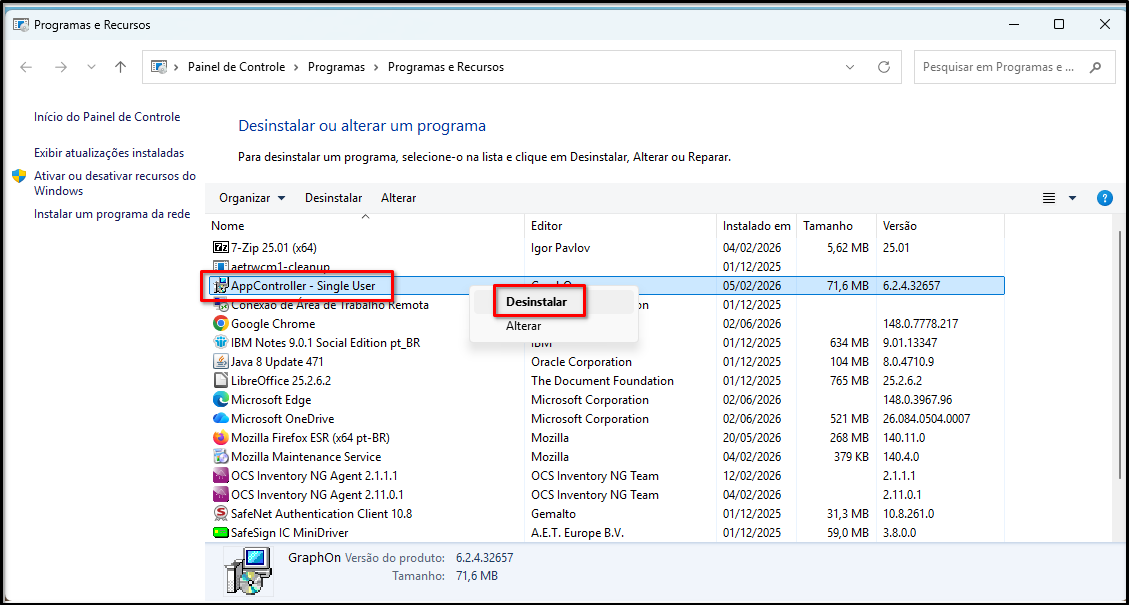Click The Document Foundation publisher cell
The image size is (1129, 605).
(x=602, y=381)
